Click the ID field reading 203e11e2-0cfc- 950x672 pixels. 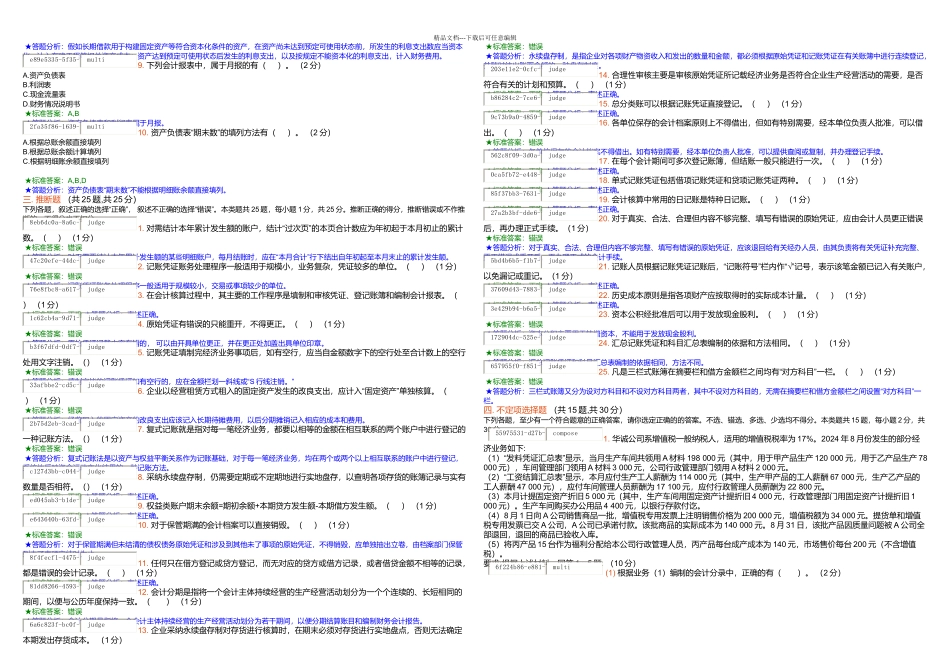click(x=513, y=70)
